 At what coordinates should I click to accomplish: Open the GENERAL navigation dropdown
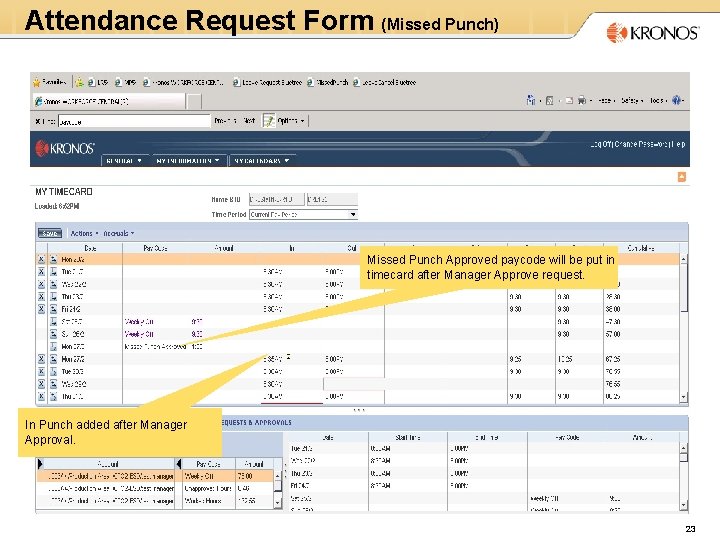(x=124, y=161)
